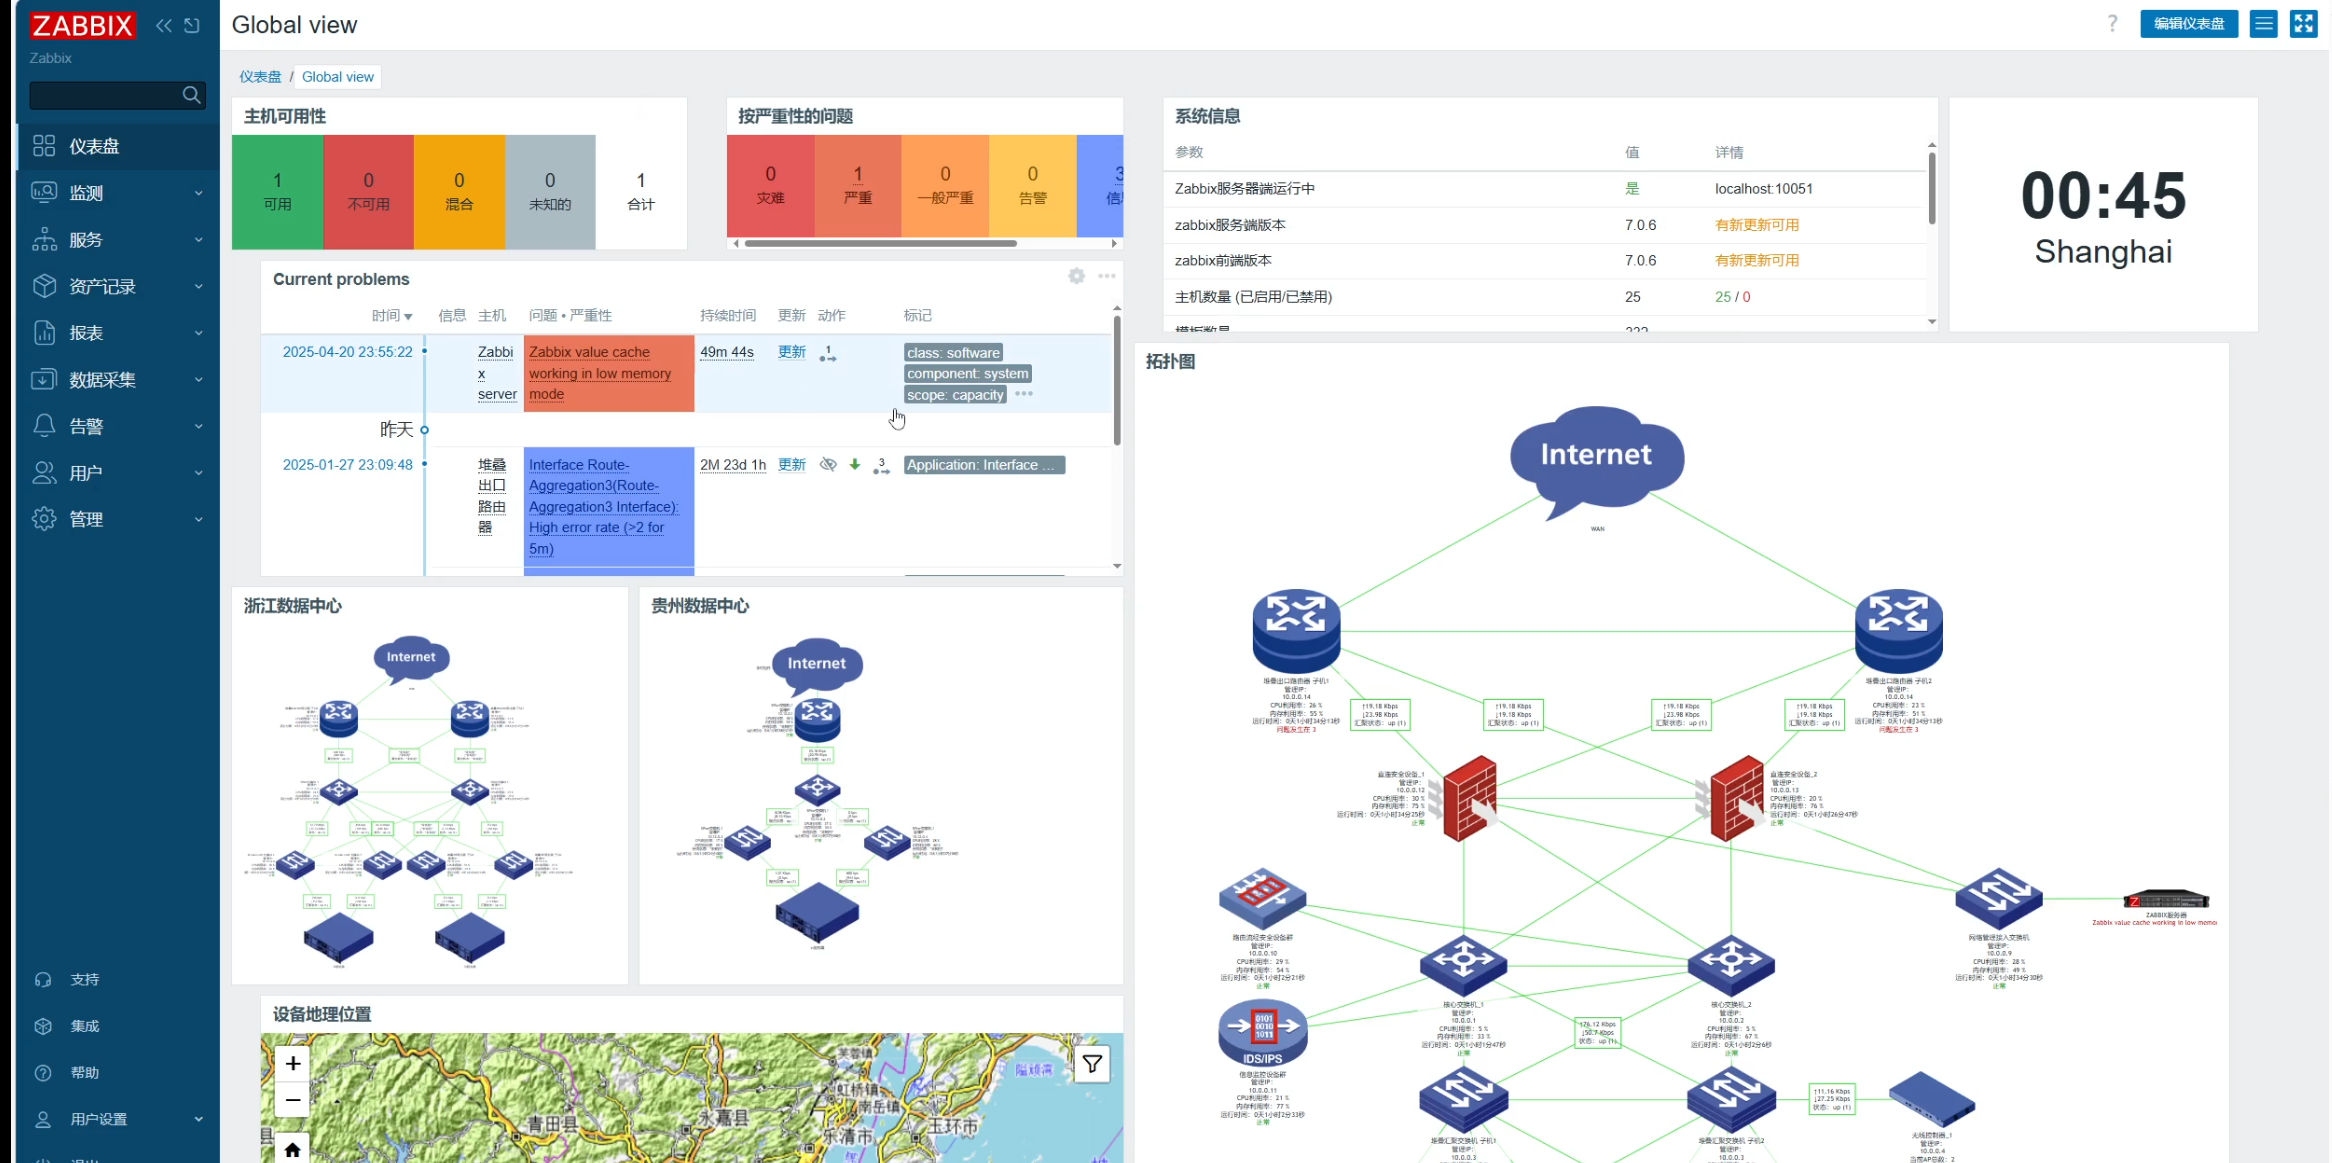
Task: Expand the 报表 reports menu
Action: click(118, 333)
